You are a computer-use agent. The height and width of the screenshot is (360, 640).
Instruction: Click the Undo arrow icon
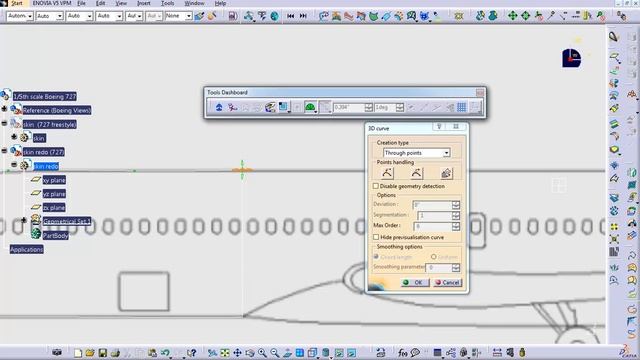click(x=165, y=353)
